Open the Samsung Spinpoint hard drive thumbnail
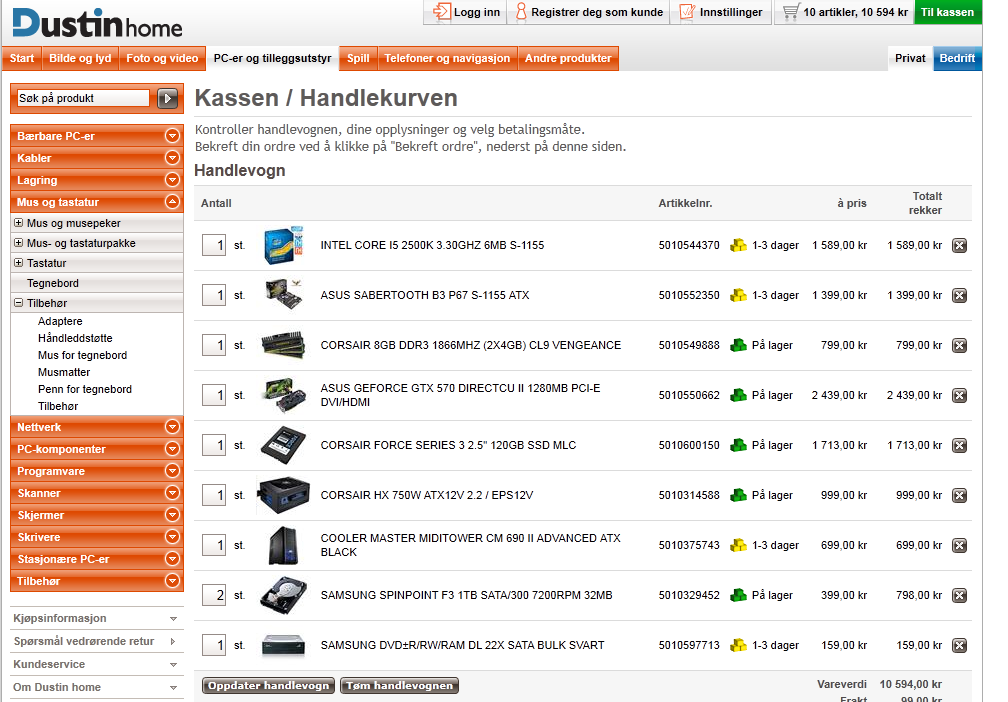This screenshot has width=1008, height=702. [x=284, y=595]
